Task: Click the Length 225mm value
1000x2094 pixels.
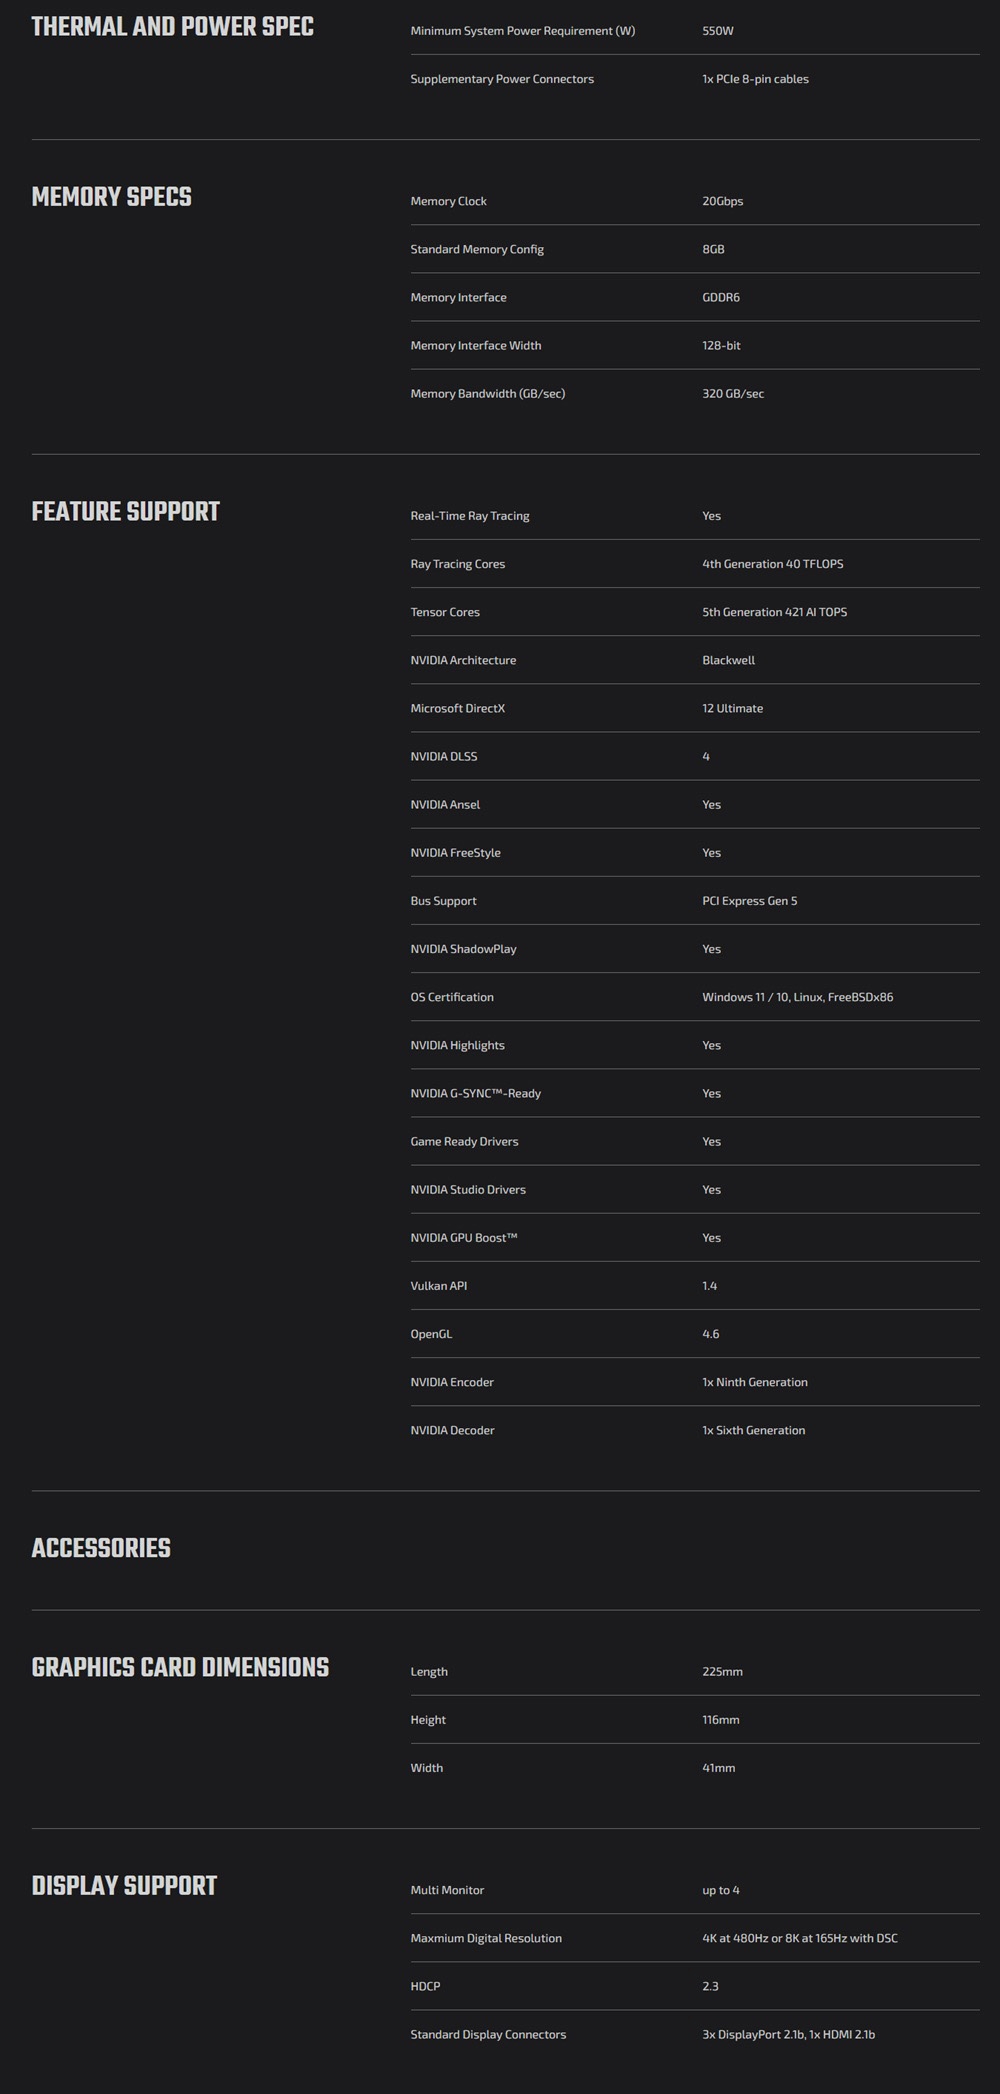Action: 722,1671
